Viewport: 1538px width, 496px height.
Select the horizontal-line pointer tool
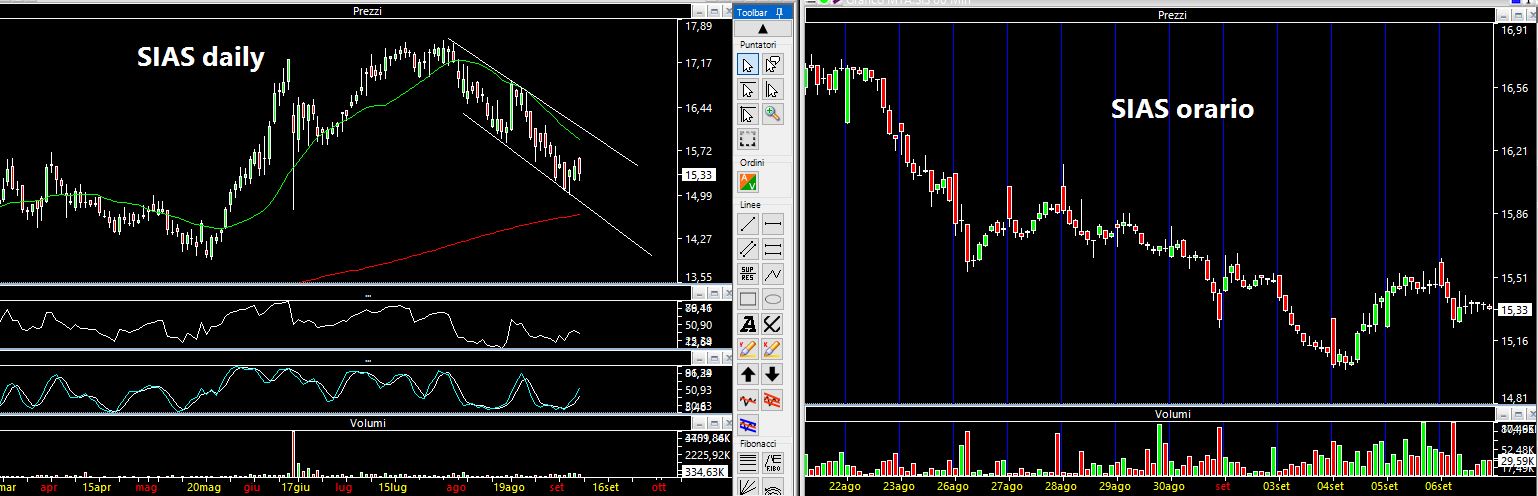pos(747,89)
